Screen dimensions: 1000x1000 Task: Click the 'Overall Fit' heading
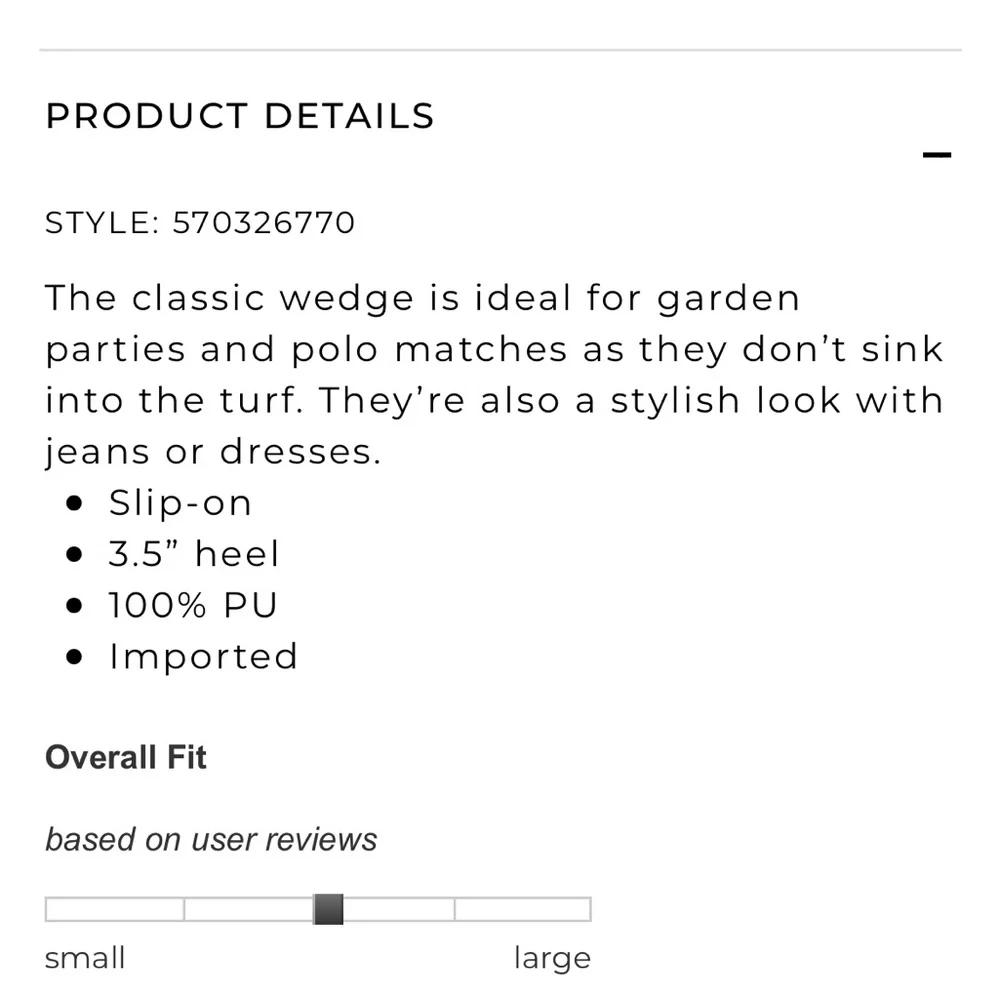tap(126, 757)
